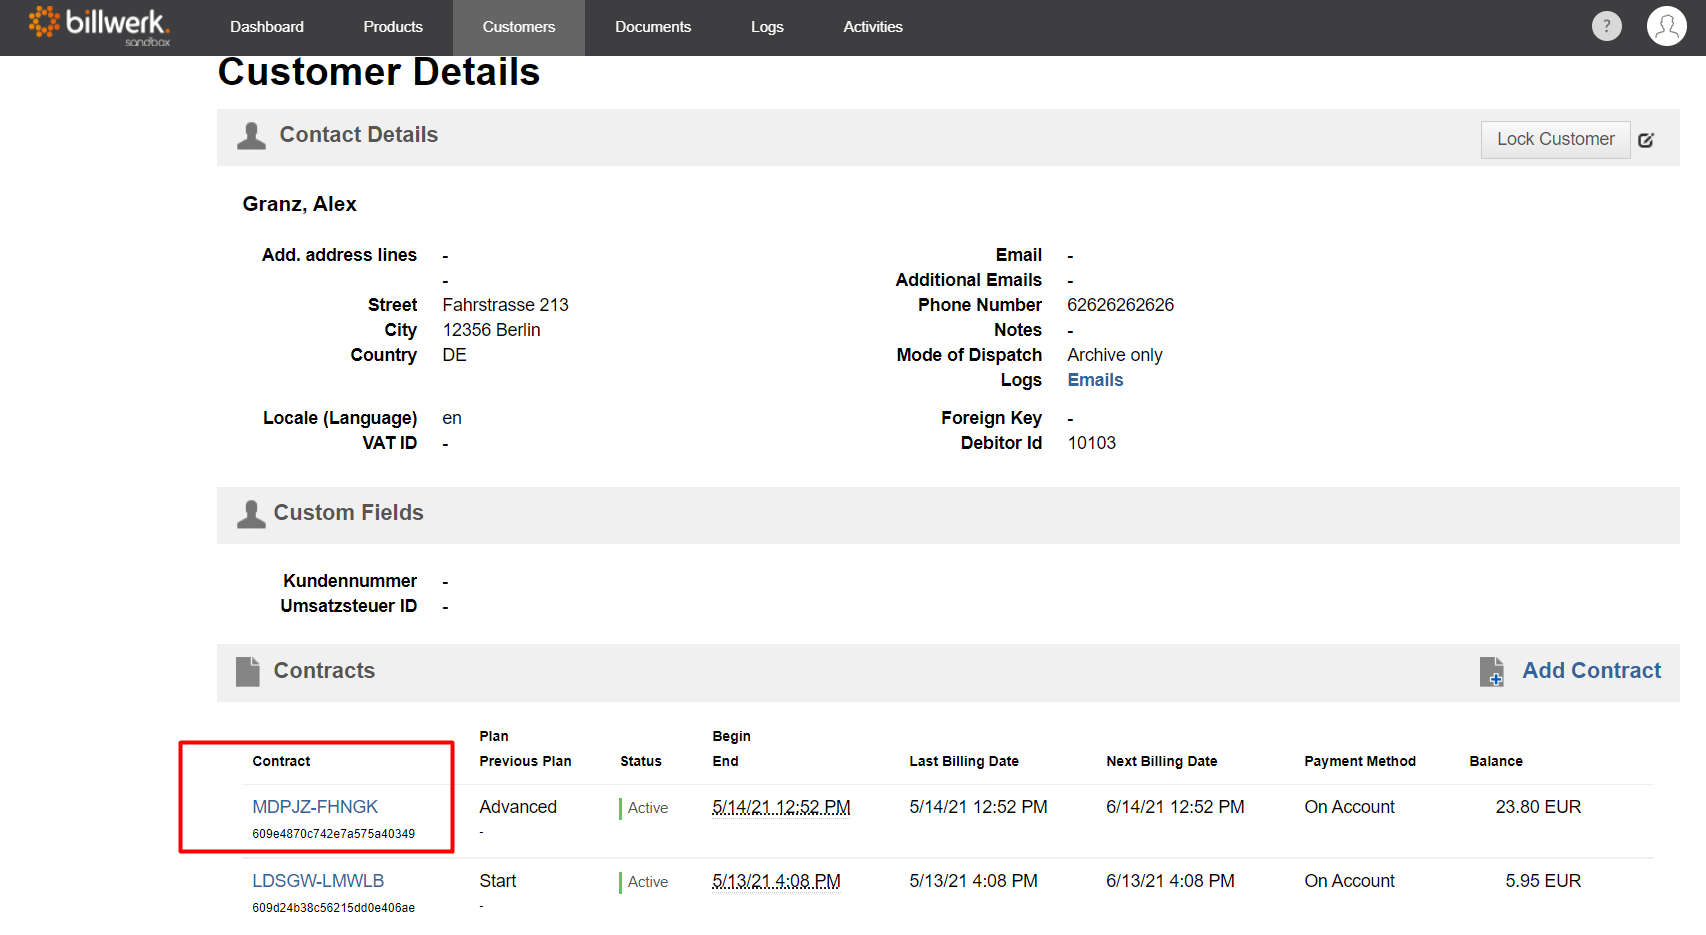Click next billing date 6/13/21 4:08 PM
The height and width of the screenshot is (935, 1706).
[x=1170, y=881]
